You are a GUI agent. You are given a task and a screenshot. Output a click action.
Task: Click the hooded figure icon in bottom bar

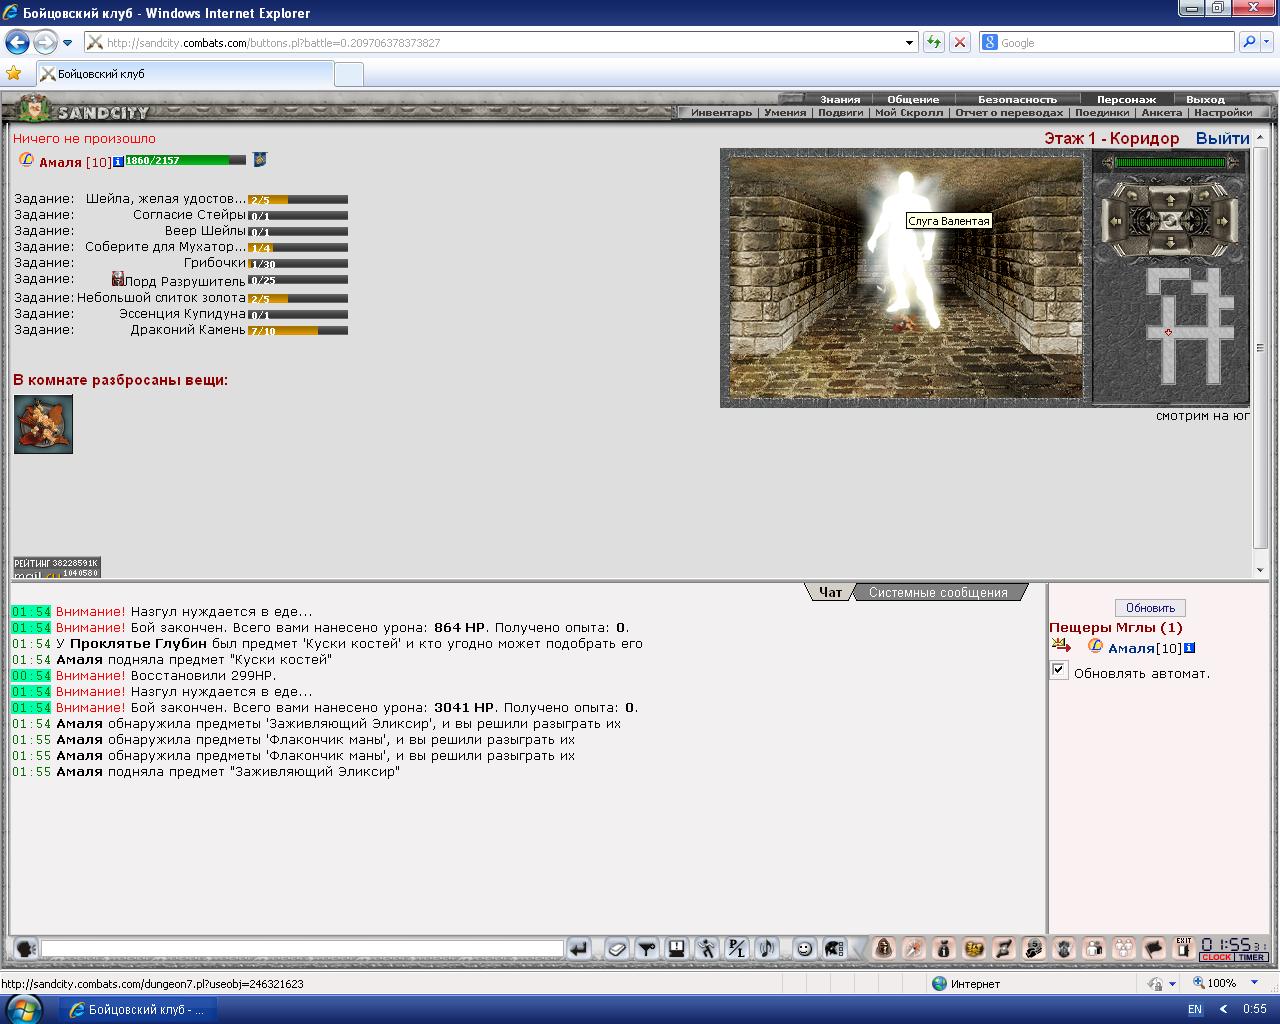pyautogui.click(x=883, y=948)
